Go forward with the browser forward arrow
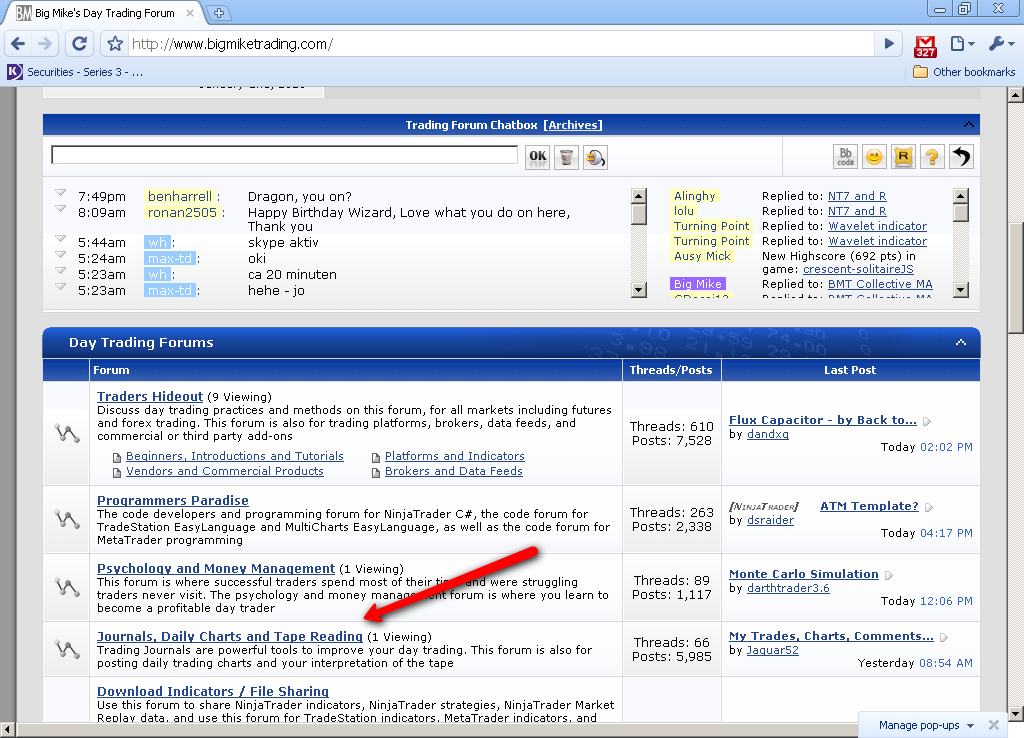The height and width of the screenshot is (738, 1024). [x=45, y=44]
